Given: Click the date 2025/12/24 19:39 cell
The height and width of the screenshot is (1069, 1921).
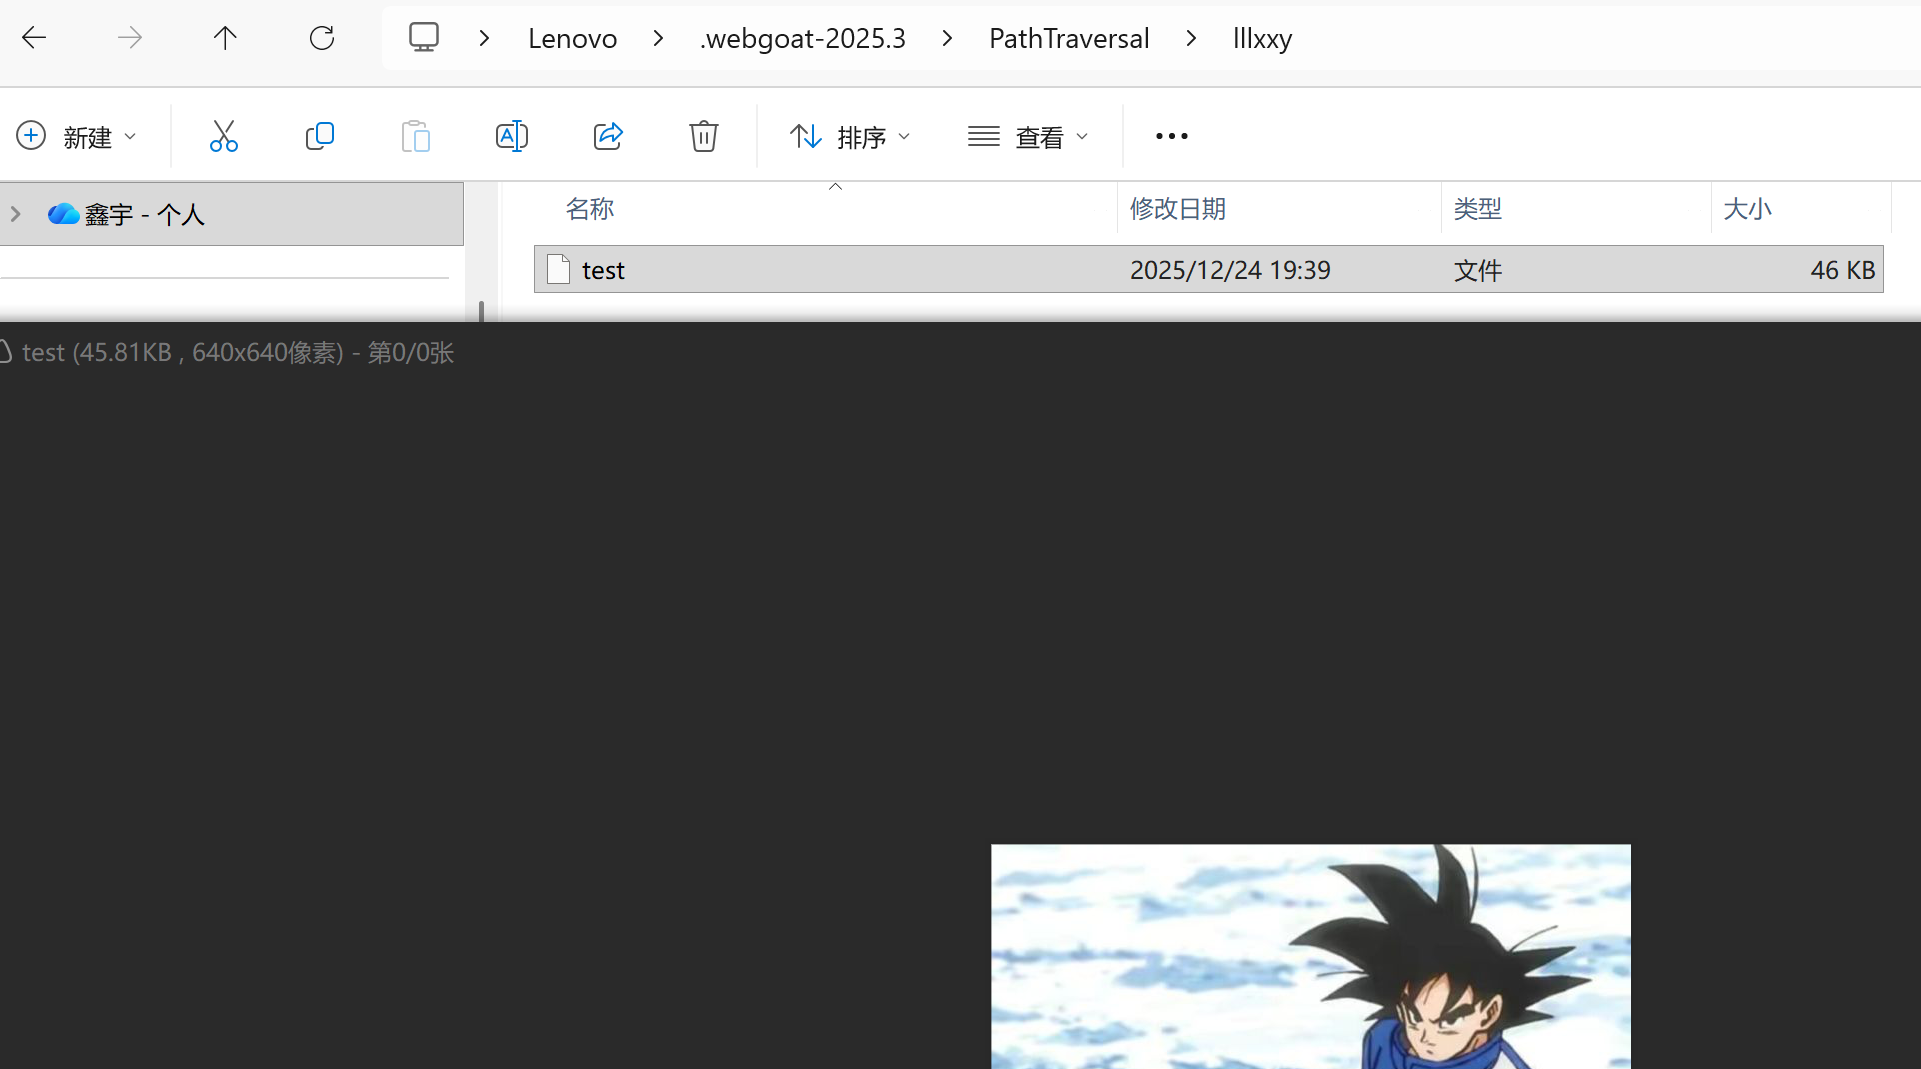Looking at the screenshot, I should click(x=1230, y=270).
